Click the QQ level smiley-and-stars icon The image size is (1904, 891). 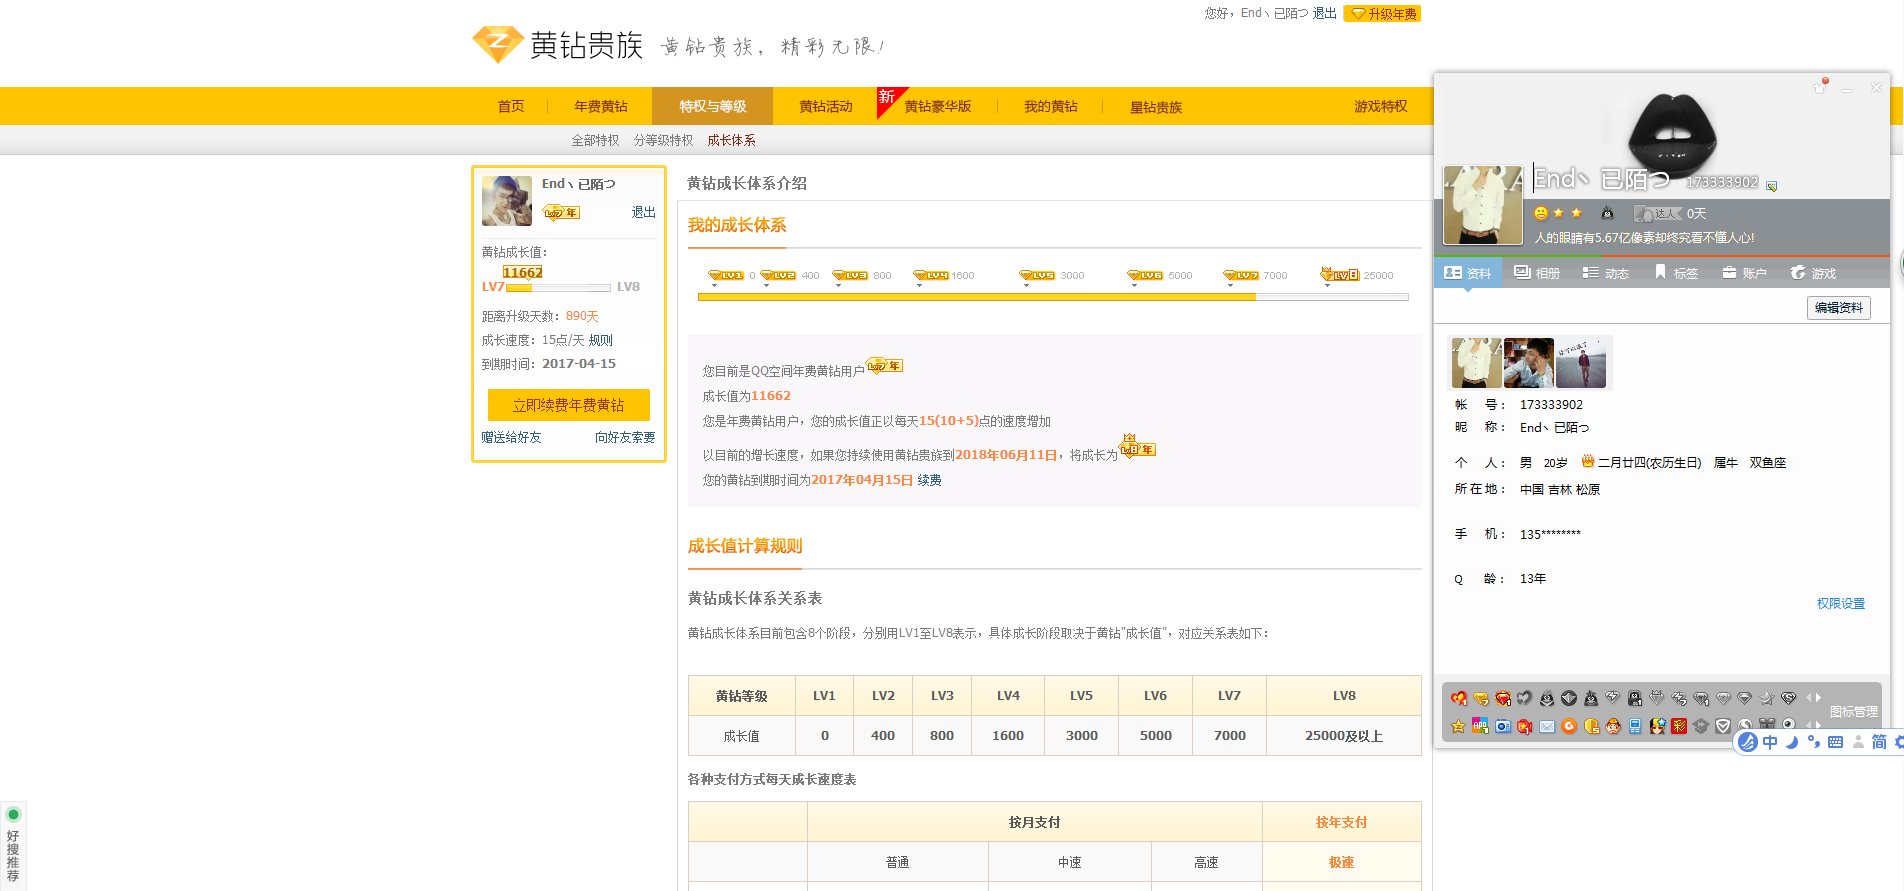tap(1558, 213)
